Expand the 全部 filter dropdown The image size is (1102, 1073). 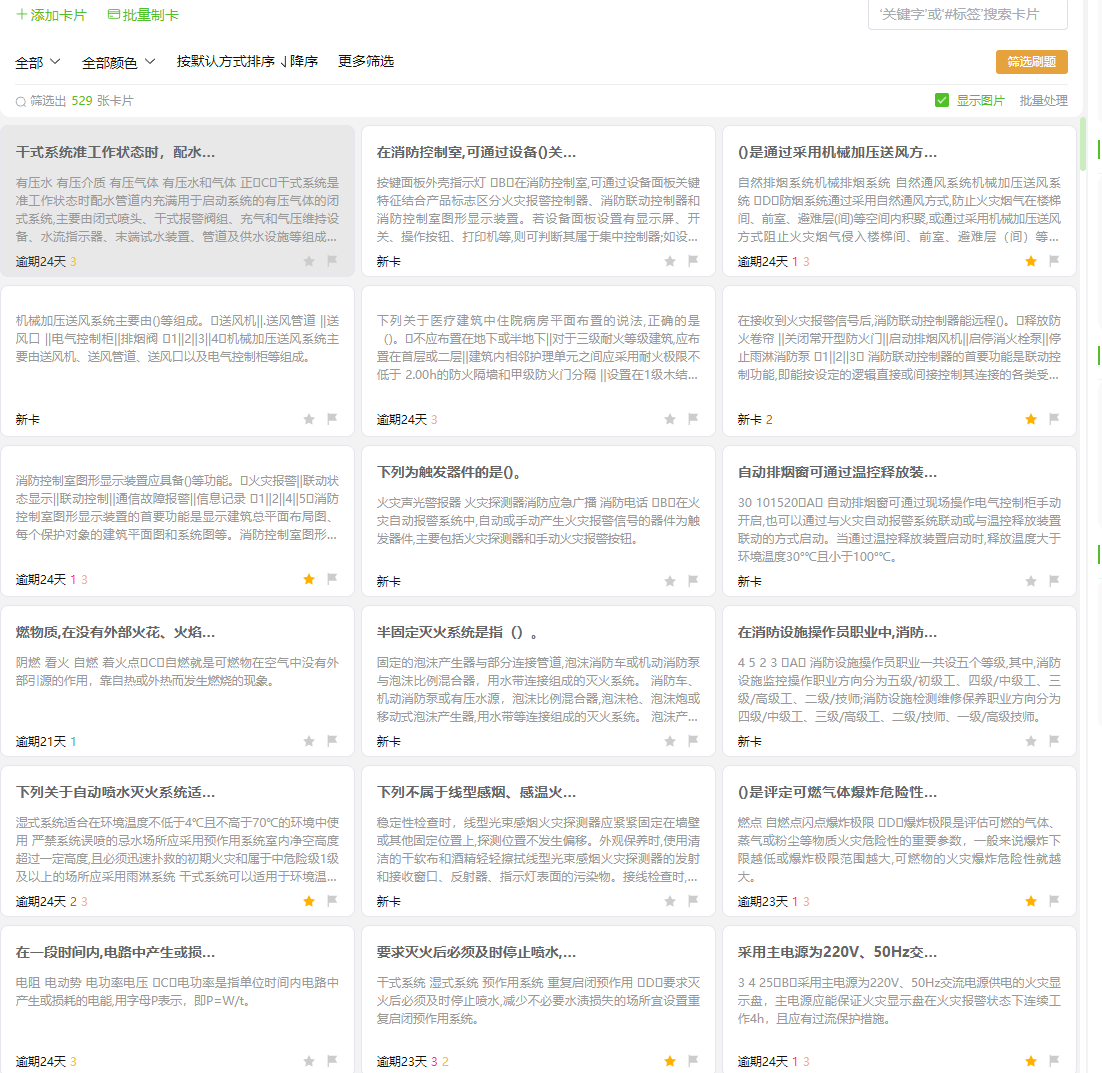point(38,63)
